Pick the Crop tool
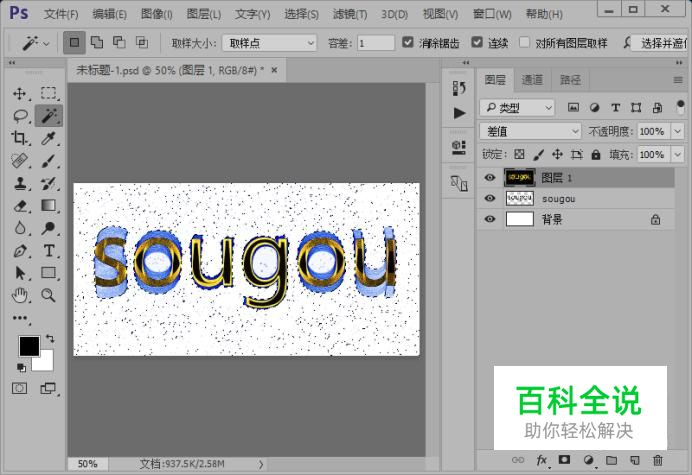This screenshot has width=692, height=475. click(x=20, y=139)
